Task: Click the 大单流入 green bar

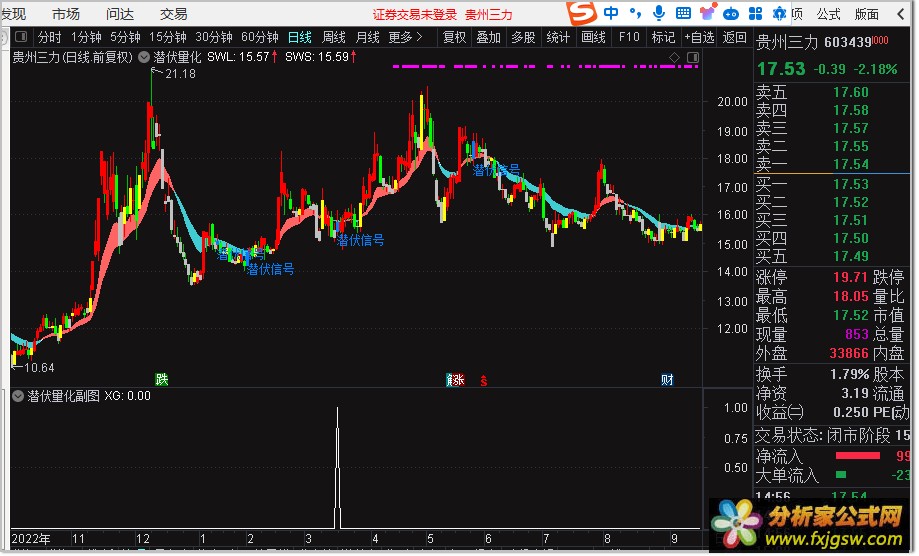Action: pyautogui.click(x=841, y=475)
